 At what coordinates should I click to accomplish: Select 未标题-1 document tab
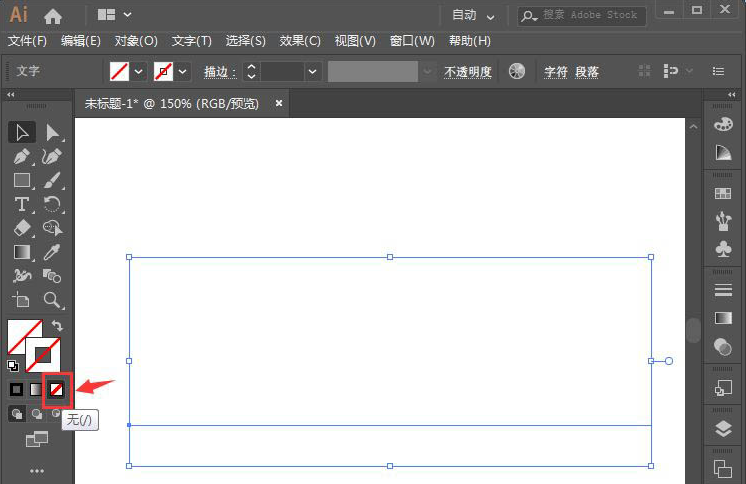(x=172, y=103)
